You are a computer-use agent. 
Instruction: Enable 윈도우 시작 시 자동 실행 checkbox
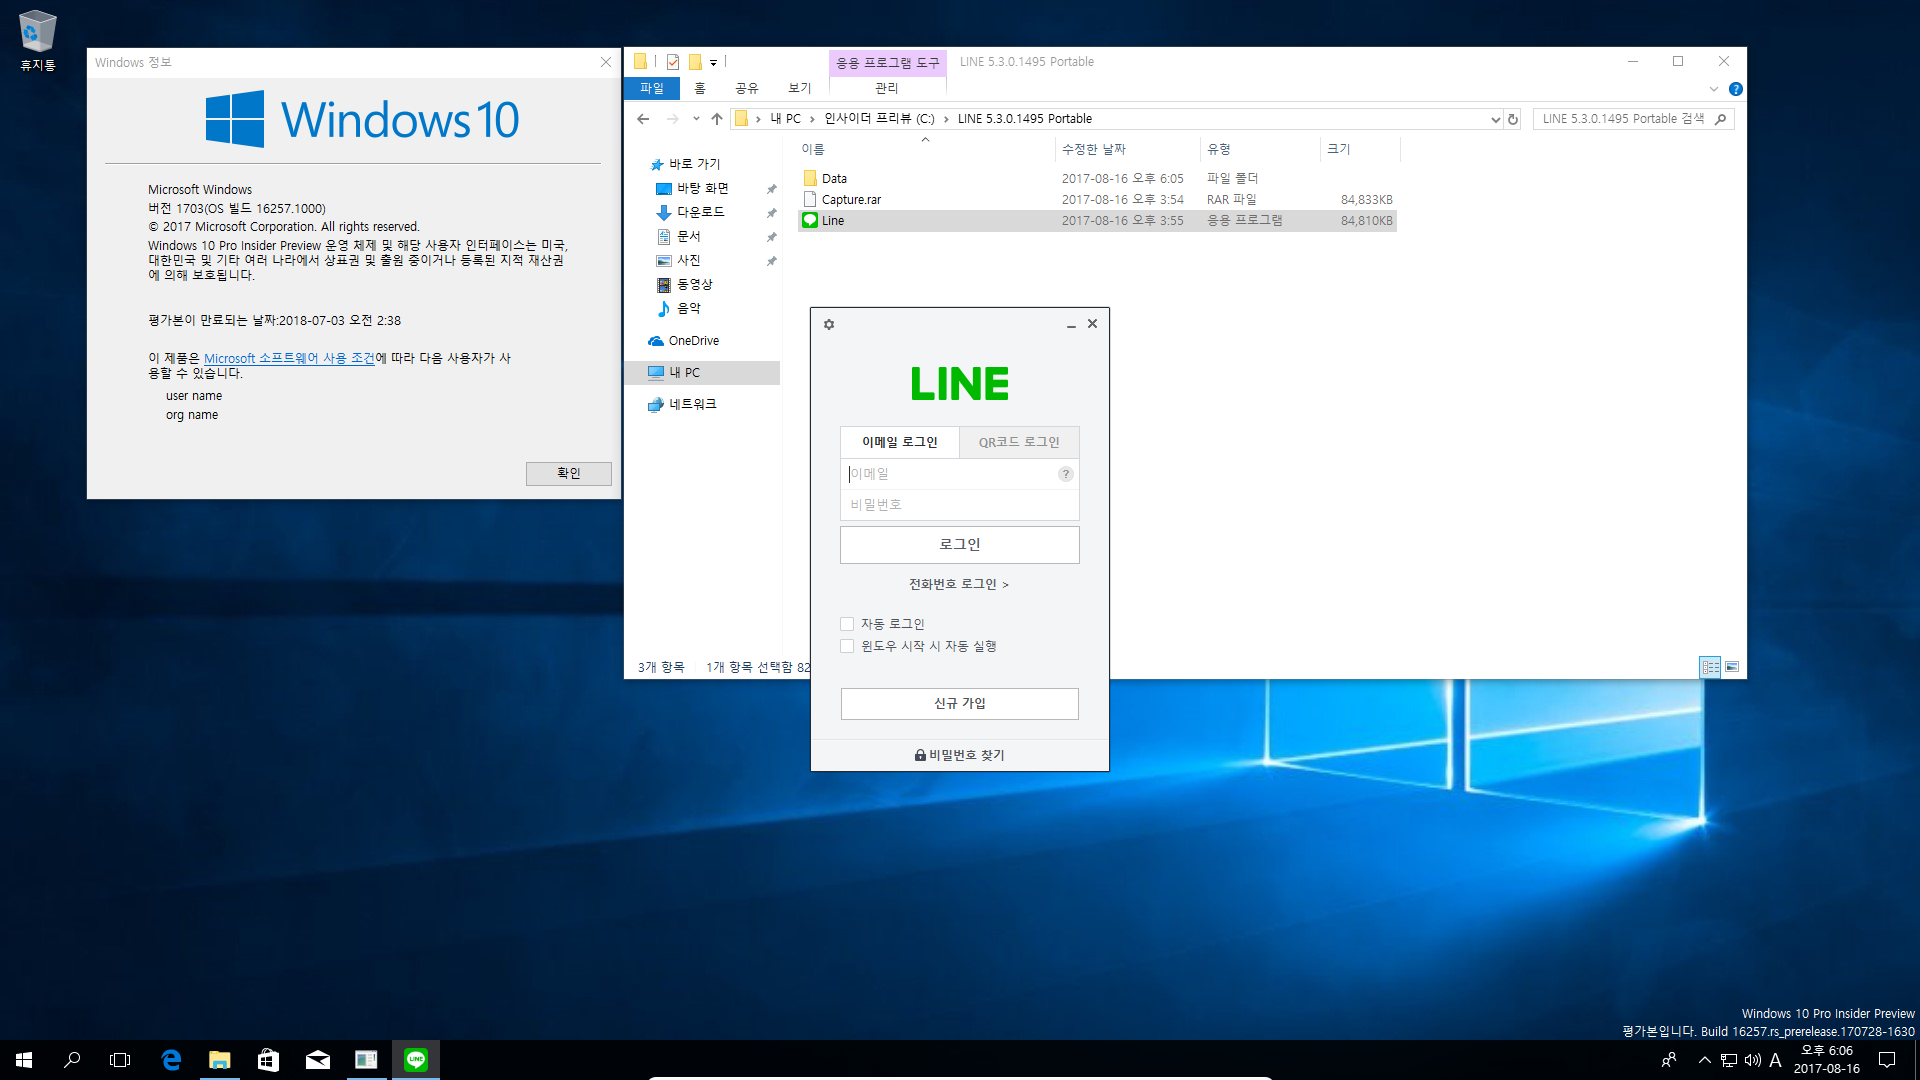pos(847,646)
